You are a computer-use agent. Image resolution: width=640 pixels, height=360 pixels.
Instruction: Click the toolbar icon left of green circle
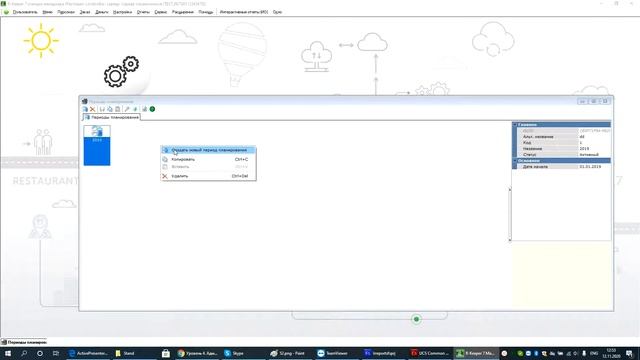coord(144,109)
